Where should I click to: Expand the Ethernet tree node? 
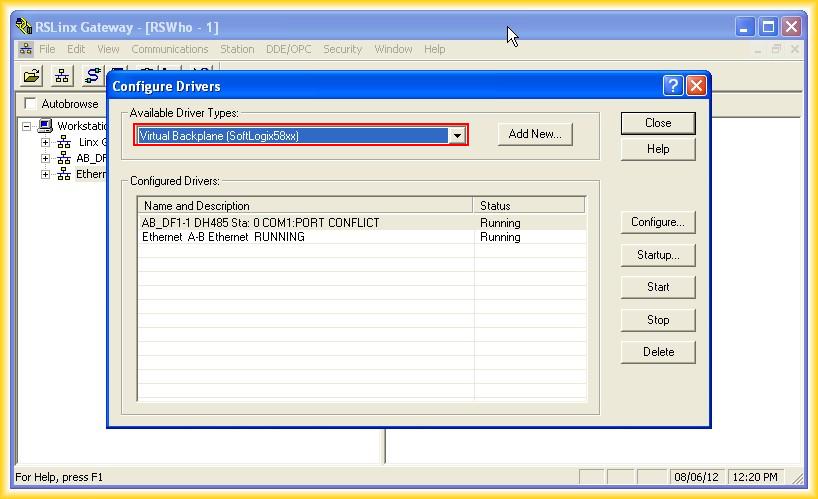click(45, 174)
